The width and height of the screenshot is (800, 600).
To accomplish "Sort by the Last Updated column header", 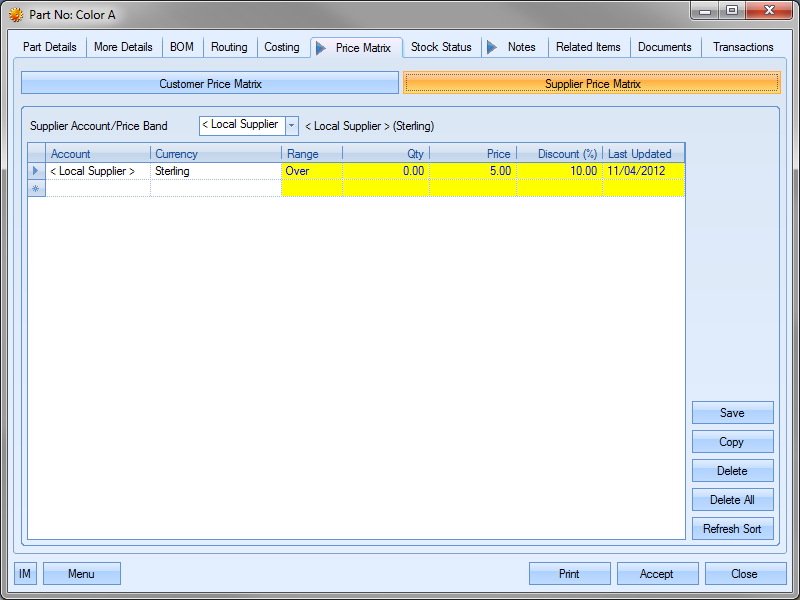I will pos(643,154).
